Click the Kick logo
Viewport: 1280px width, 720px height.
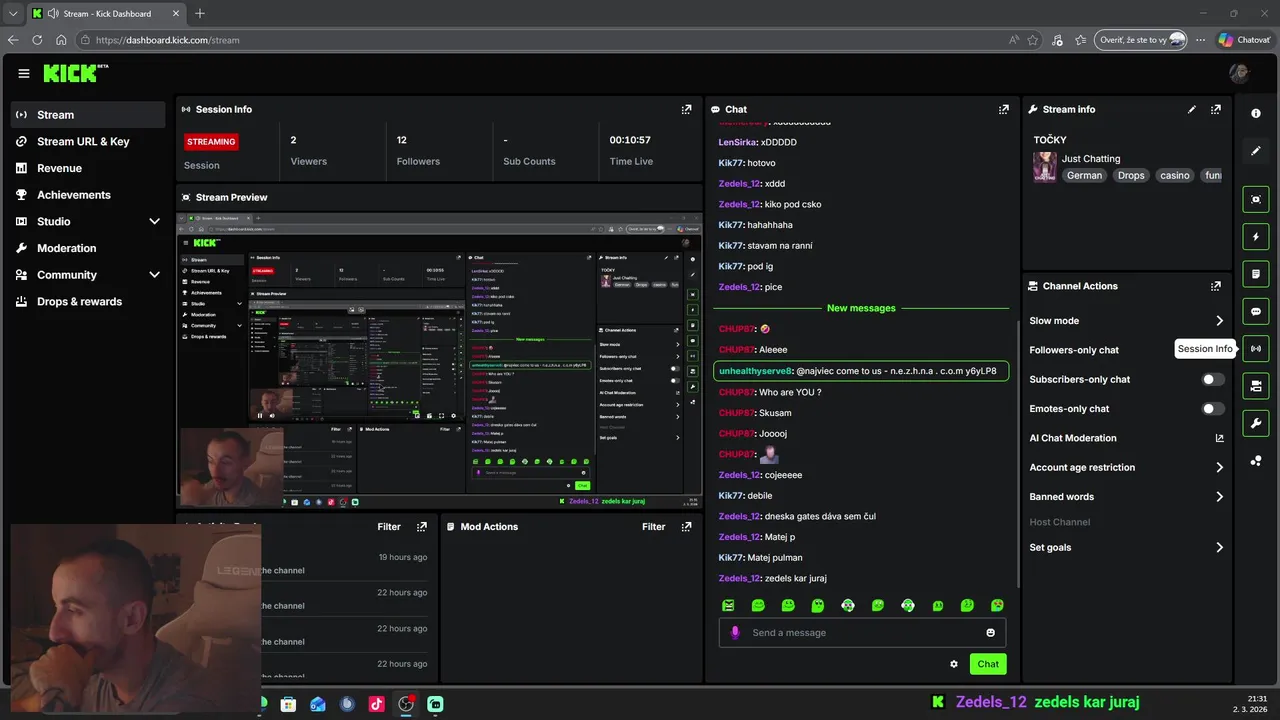point(75,73)
